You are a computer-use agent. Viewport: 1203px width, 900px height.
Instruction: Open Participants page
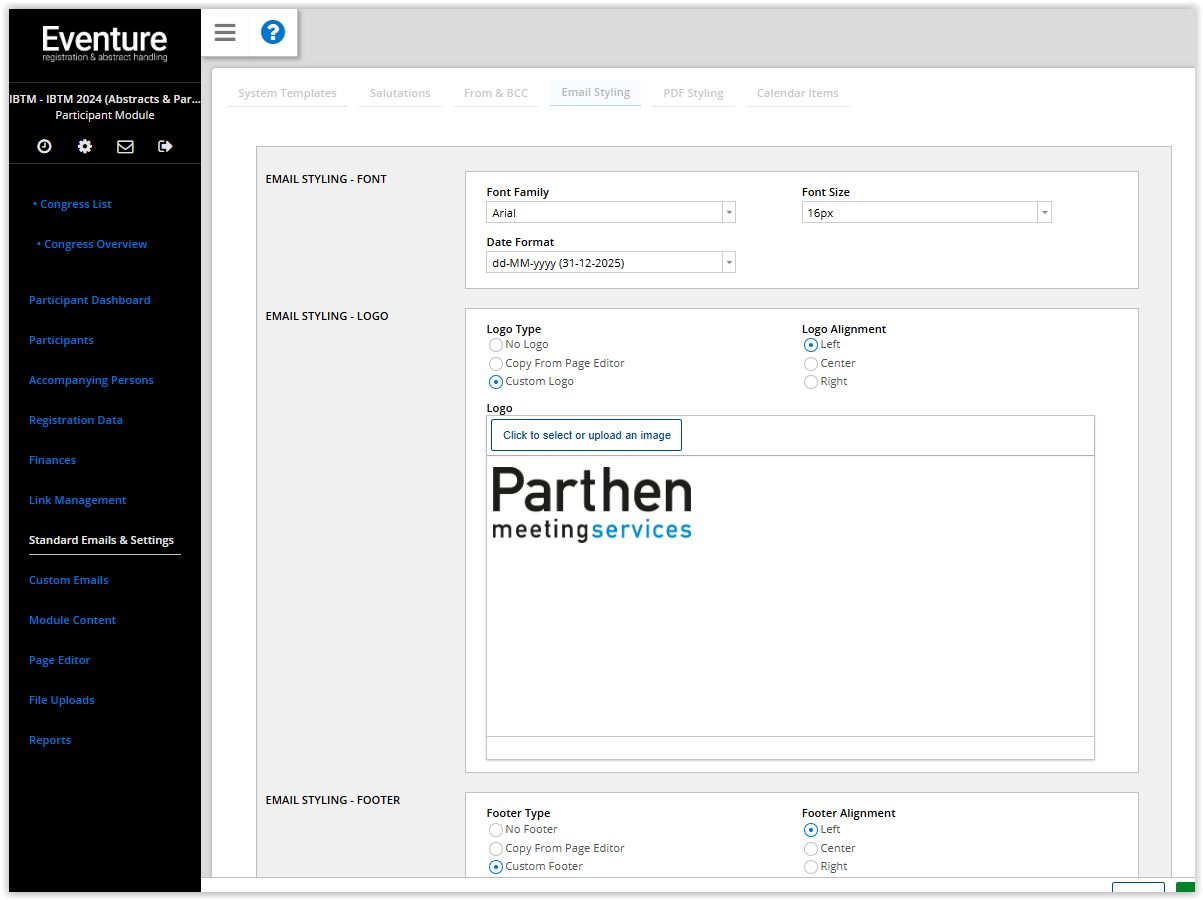pyautogui.click(x=61, y=340)
